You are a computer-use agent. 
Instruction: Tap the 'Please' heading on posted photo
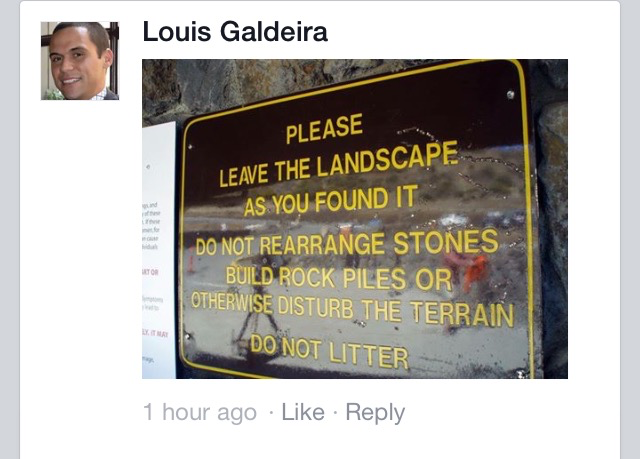(x=324, y=129)
